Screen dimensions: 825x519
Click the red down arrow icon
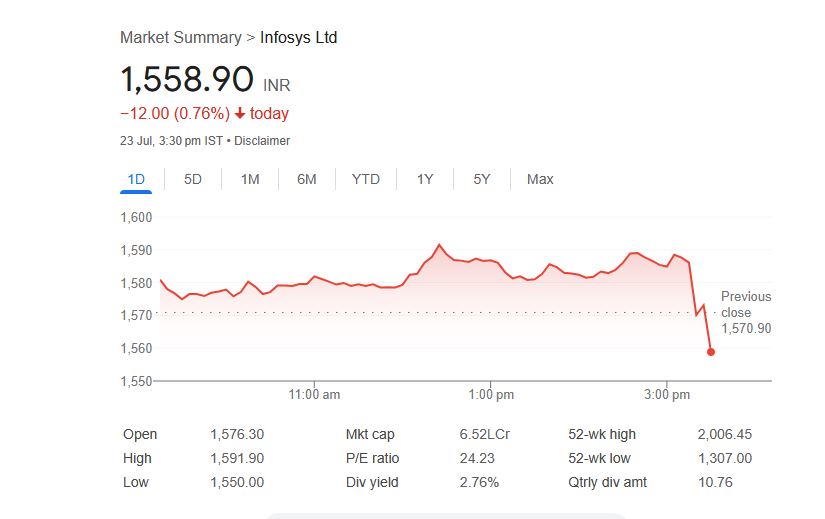click(240, 114)
